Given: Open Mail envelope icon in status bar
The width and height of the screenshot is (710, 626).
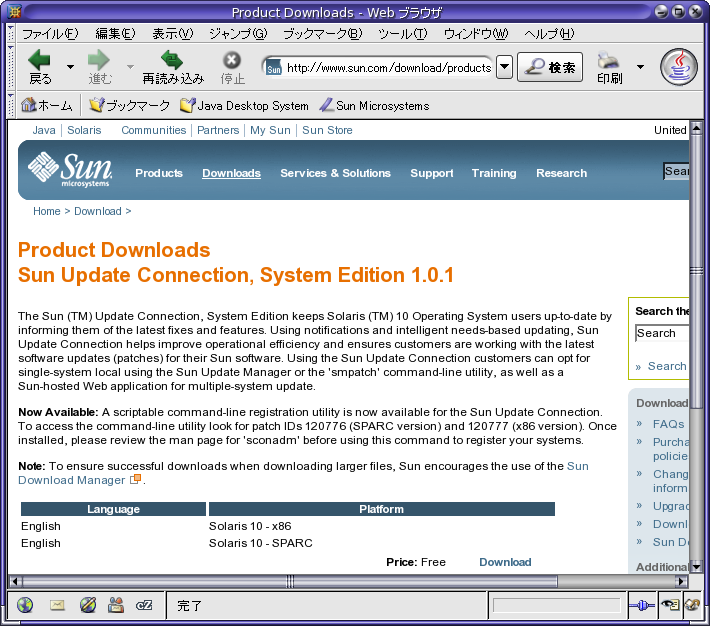Looking at the screenshot, I should click(x=57, y=605).
